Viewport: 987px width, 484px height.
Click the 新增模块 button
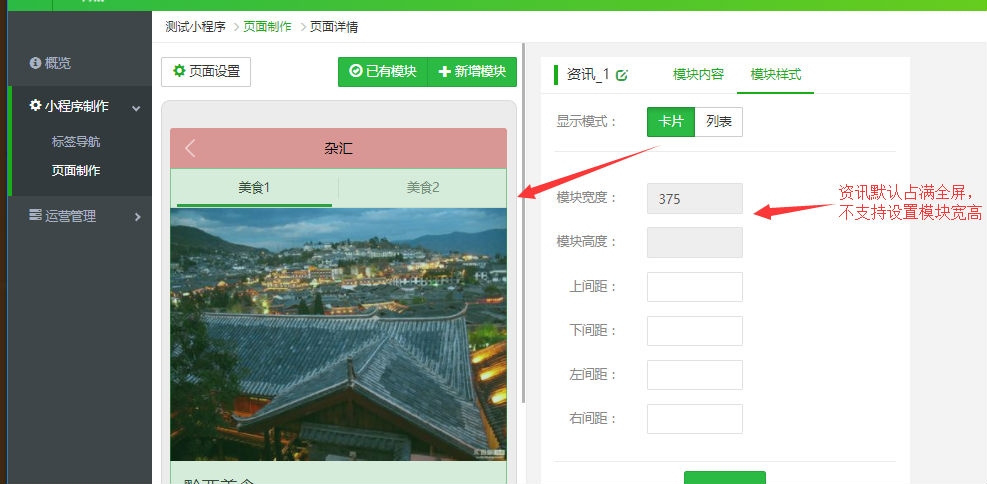click(472, 72)
